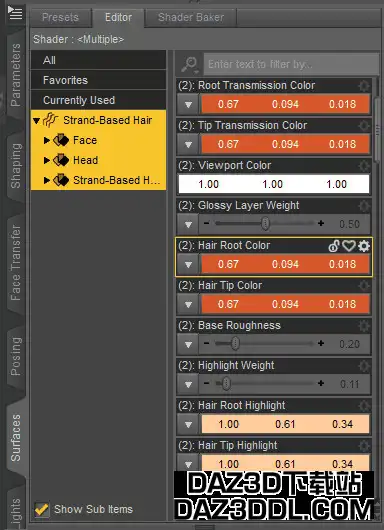Click the Face surface icon
384x530 pixels.
61,140
